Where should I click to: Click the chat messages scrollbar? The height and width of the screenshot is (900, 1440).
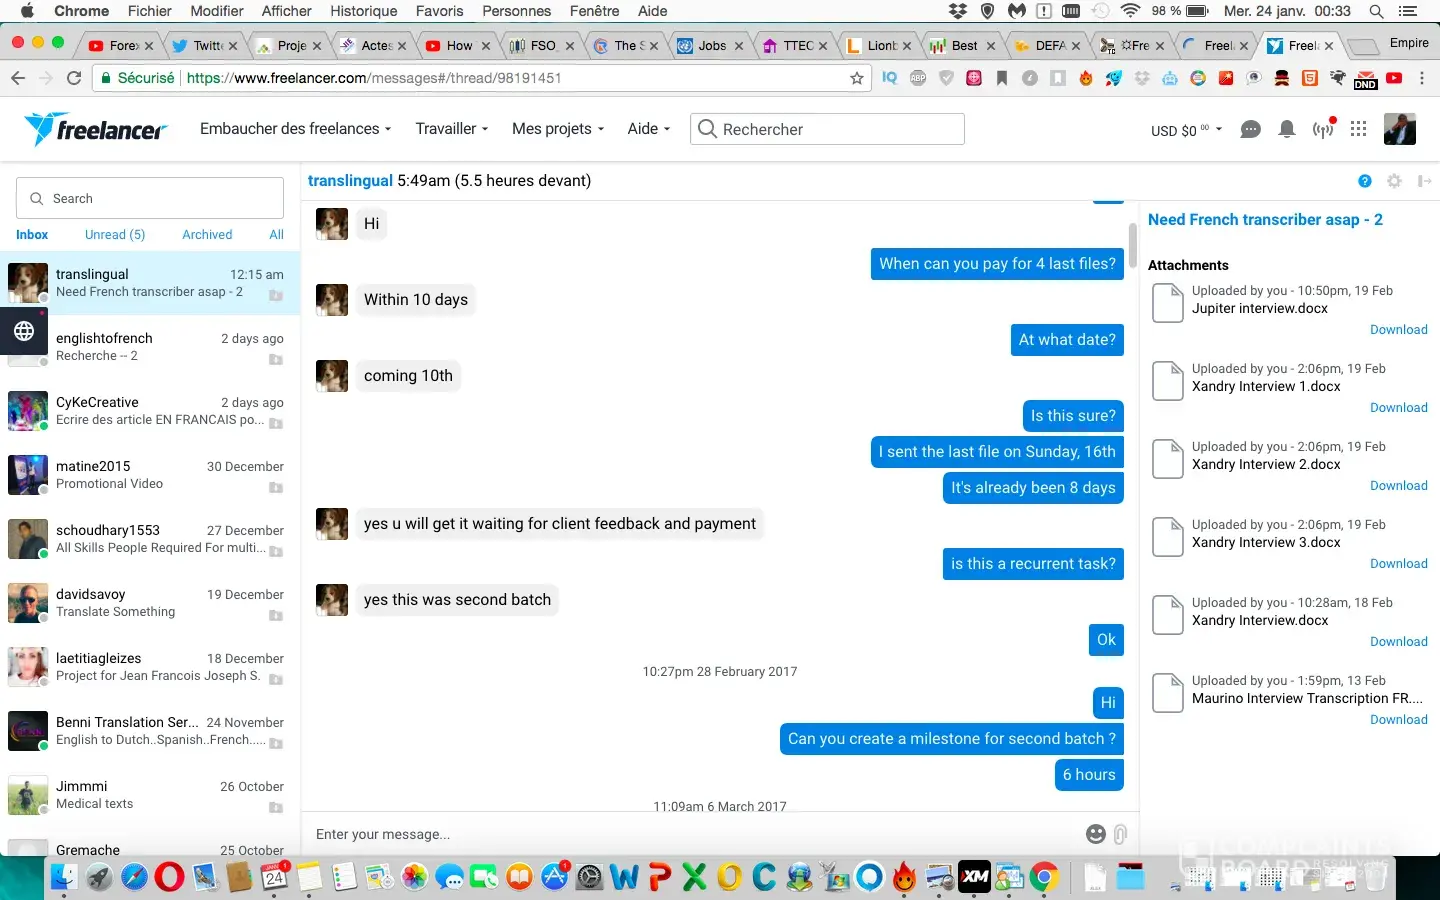1132,246
